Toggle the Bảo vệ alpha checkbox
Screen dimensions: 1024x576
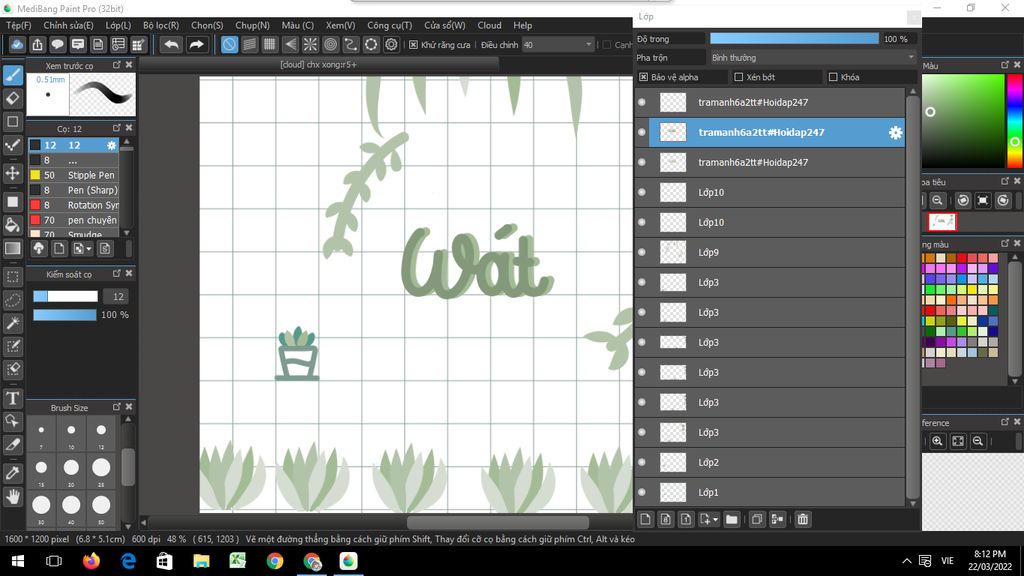point(643,77)
